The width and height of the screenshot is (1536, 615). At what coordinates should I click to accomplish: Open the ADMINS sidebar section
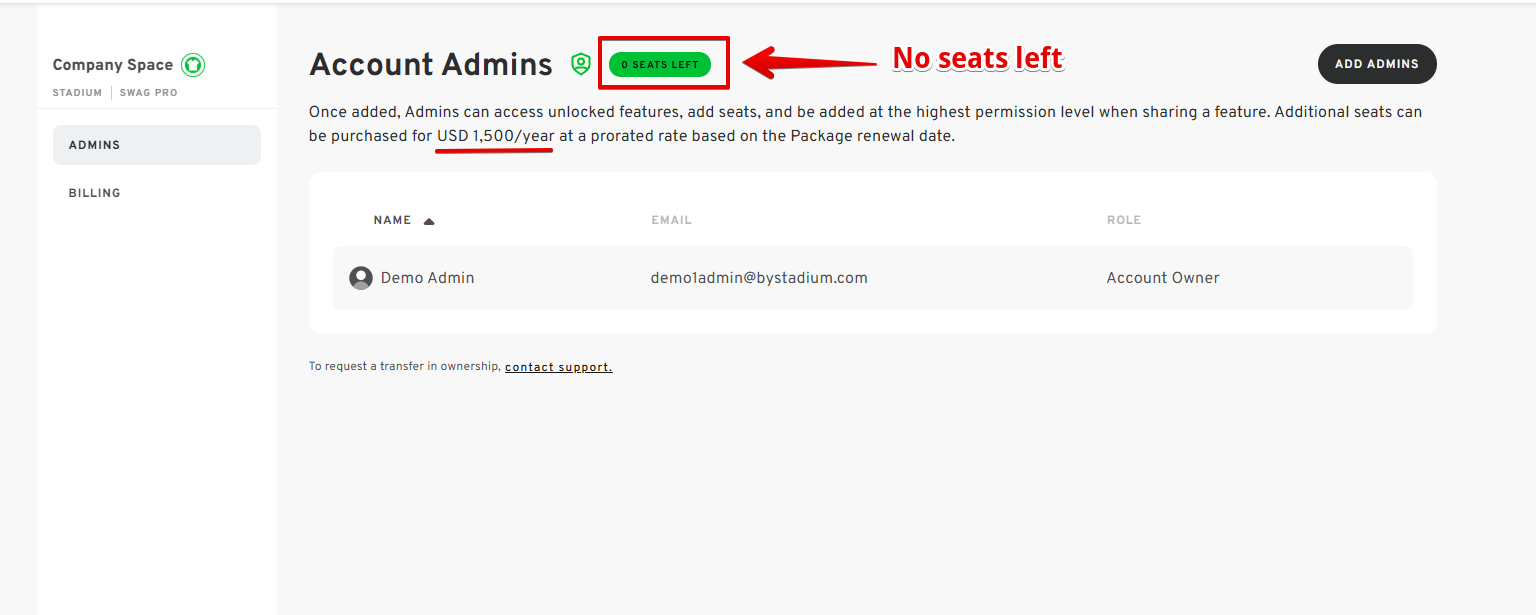pos(157,145)
